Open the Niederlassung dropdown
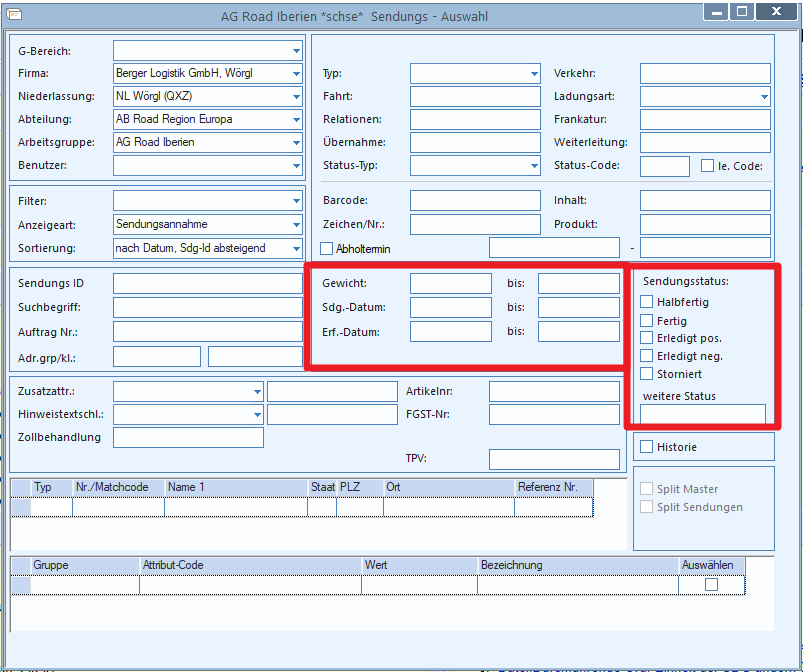The image size is (803, 672). pos(296,96)
